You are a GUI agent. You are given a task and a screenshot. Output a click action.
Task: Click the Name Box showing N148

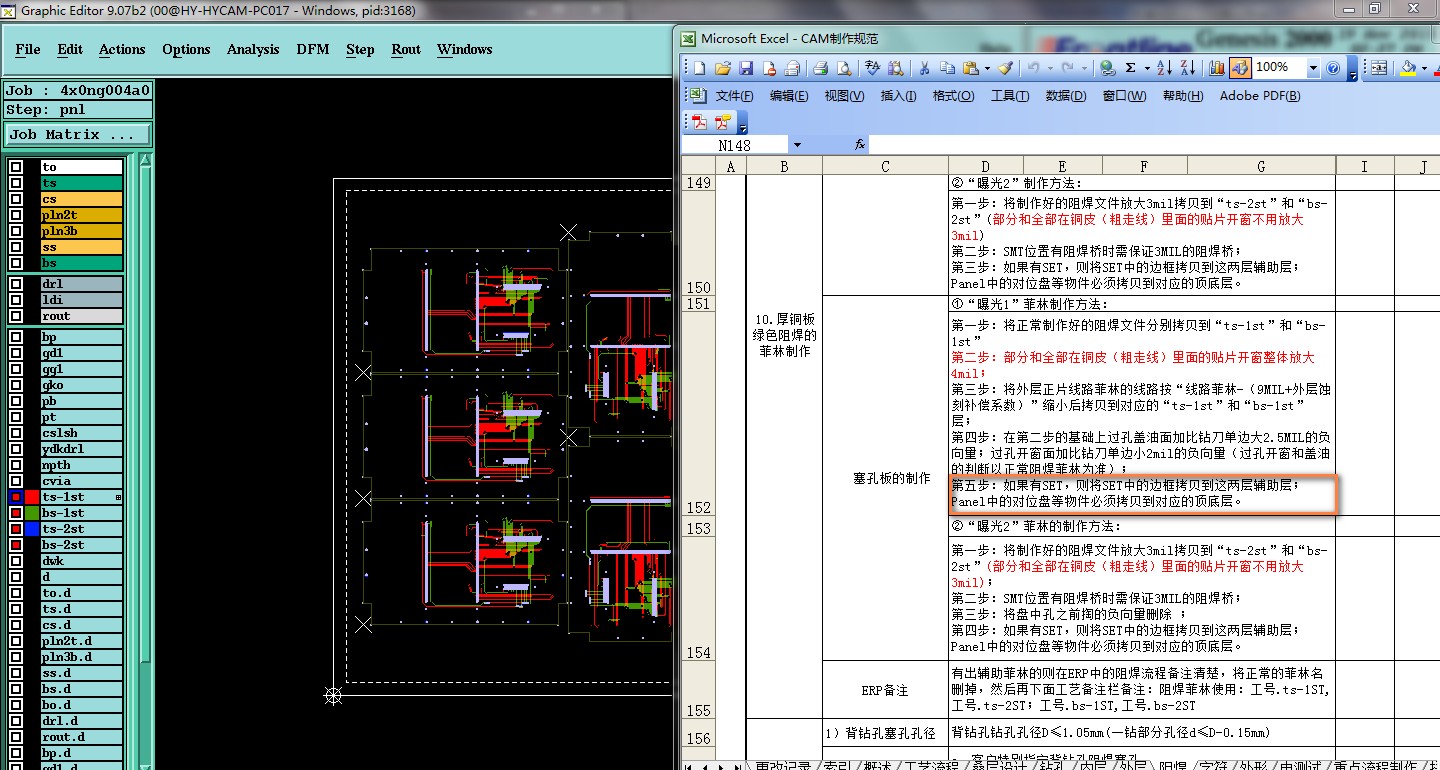(735, 145)
